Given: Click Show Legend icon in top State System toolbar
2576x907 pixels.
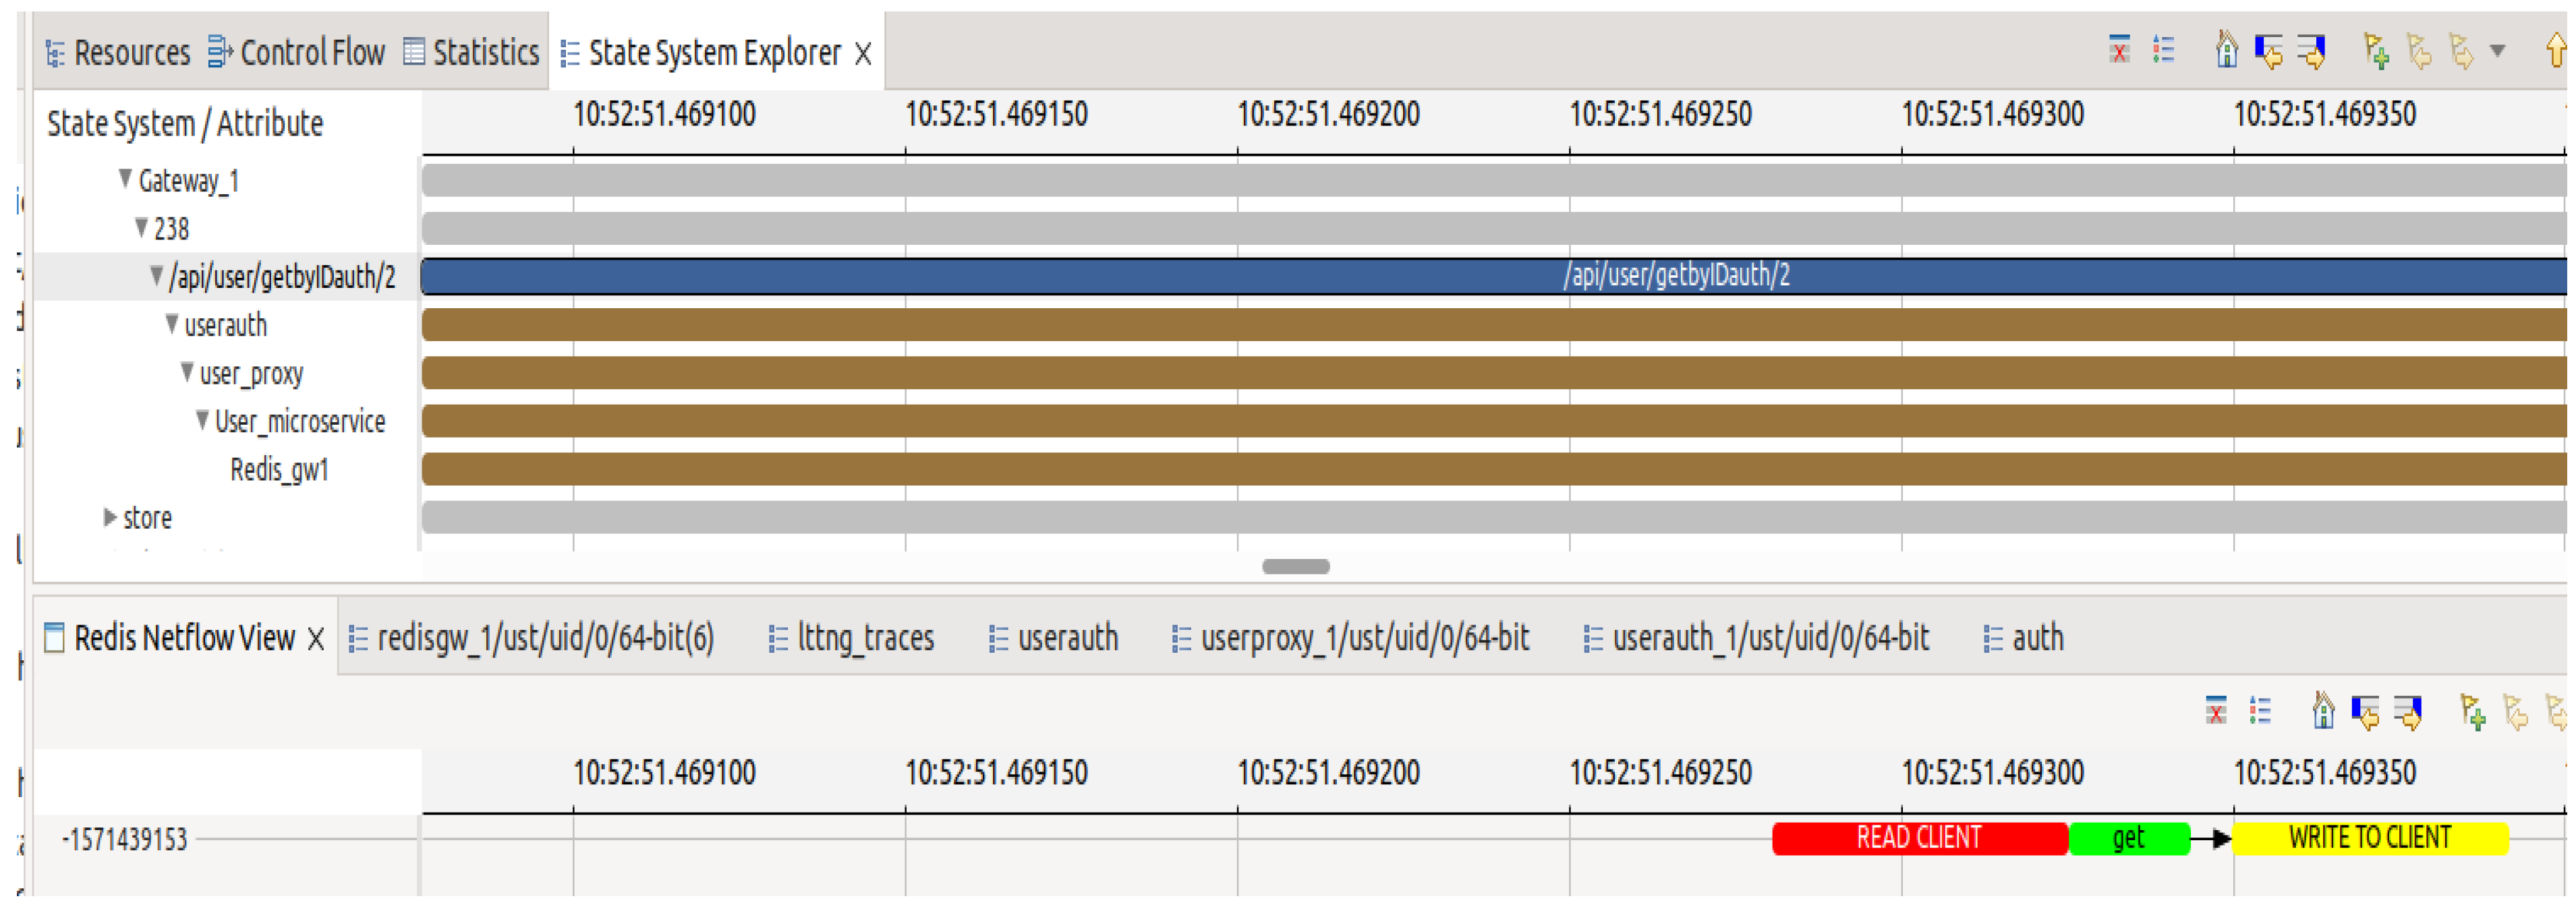Looking at the screenshot, I should click(x=2163, y=50).
